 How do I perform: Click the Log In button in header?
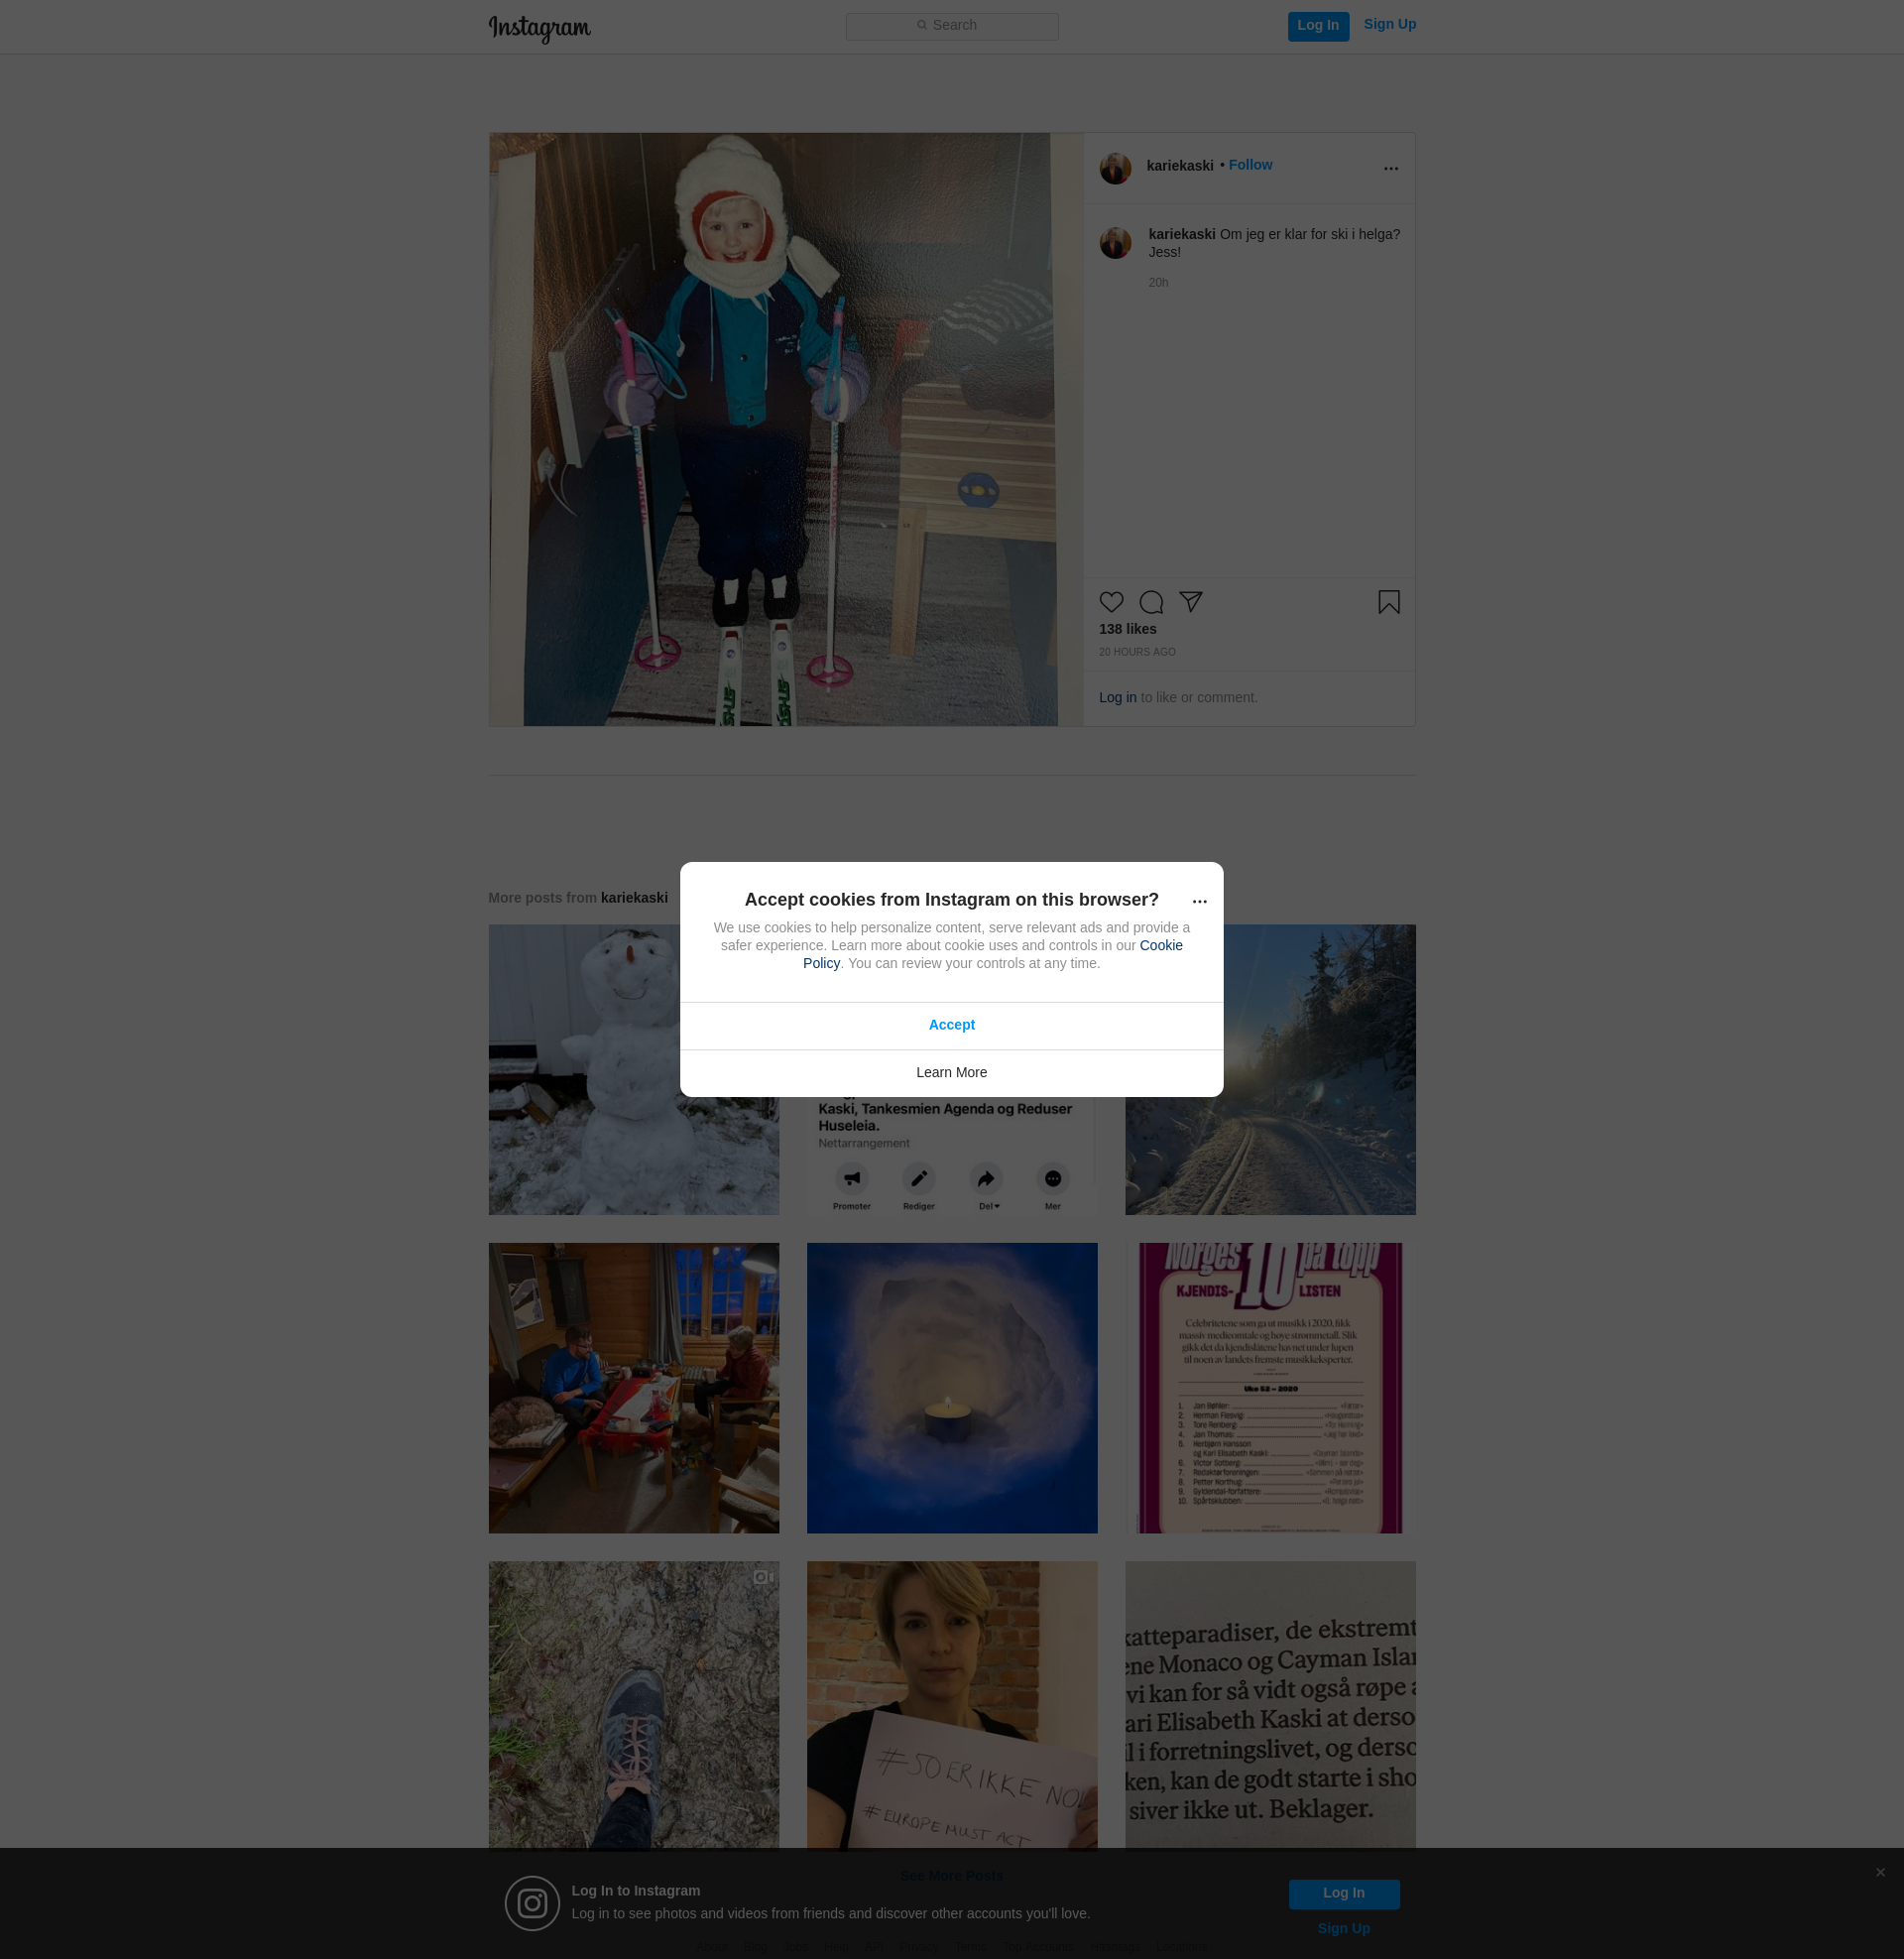pos(1318,26)
